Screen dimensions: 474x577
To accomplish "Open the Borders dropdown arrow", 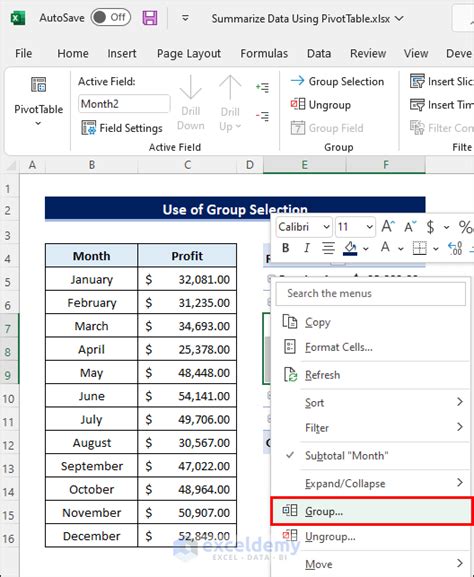I will pos(436,249).
